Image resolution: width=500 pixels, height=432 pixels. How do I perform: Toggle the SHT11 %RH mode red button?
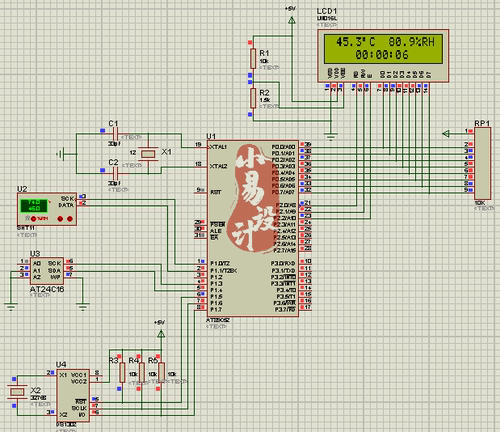click(x=33, y=219)
